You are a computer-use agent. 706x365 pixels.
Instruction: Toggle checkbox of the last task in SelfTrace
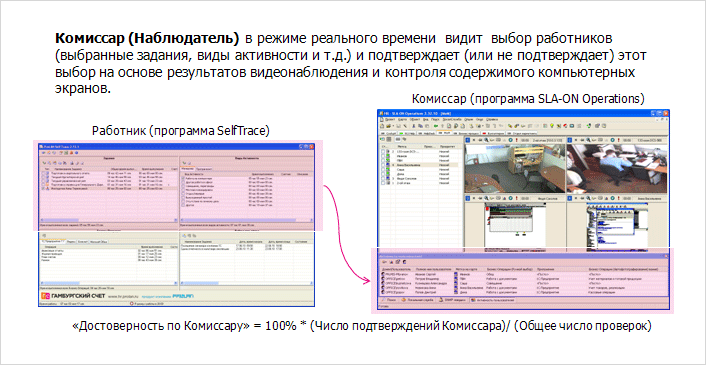pos(43,189)
